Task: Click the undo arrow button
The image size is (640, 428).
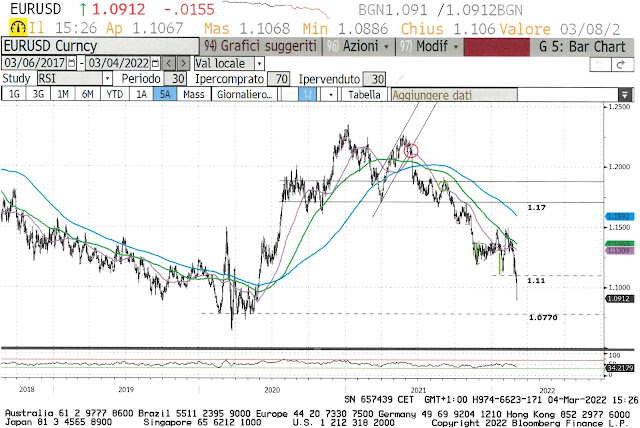Action: pyautogui.click(x=600, y=64)
